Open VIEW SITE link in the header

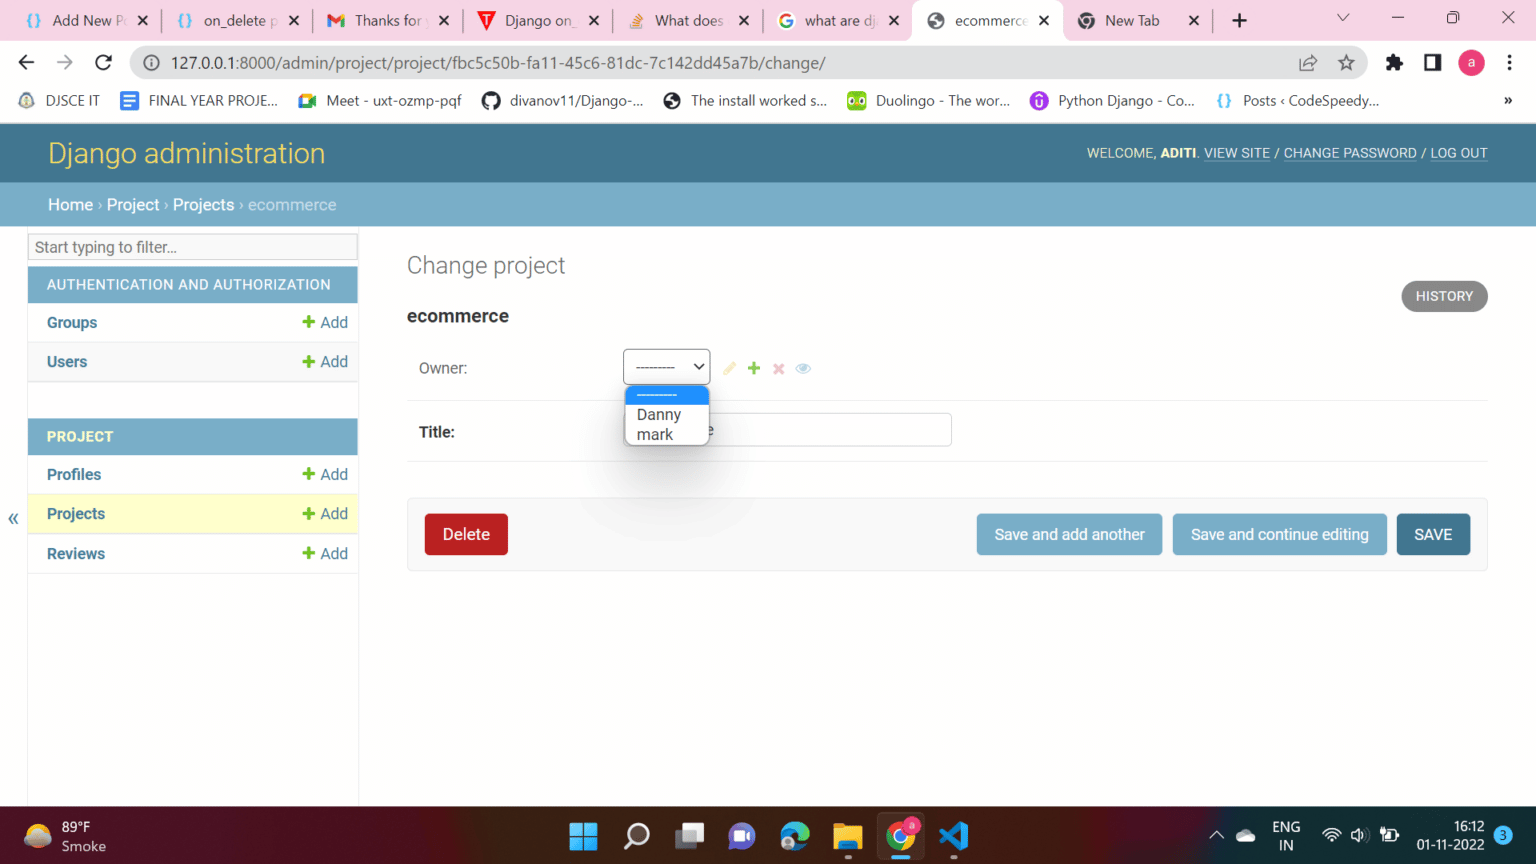(1236, 153)
